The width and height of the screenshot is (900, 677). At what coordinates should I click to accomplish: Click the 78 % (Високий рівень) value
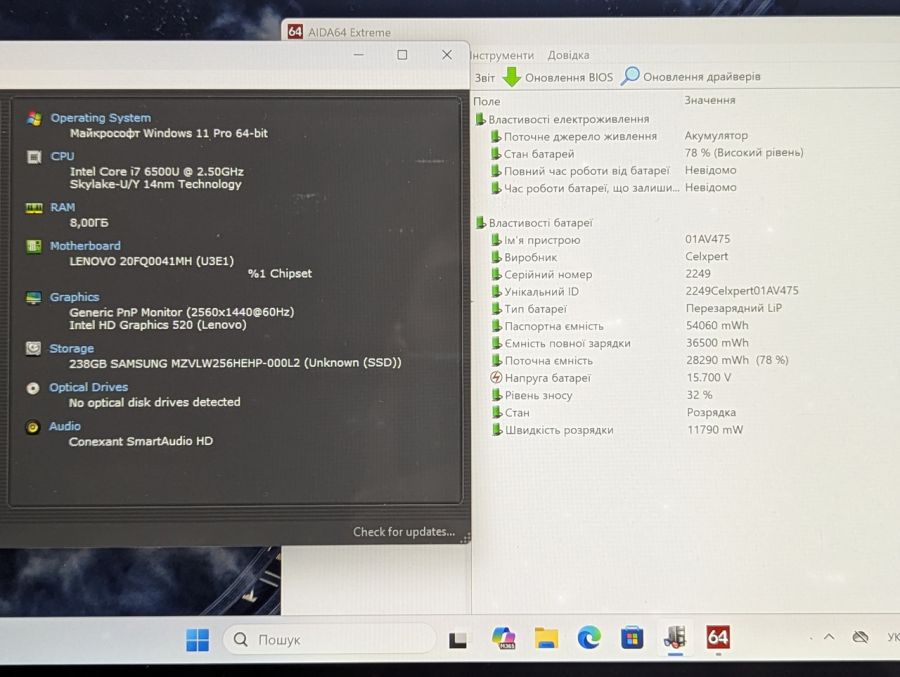pos(744,152)
